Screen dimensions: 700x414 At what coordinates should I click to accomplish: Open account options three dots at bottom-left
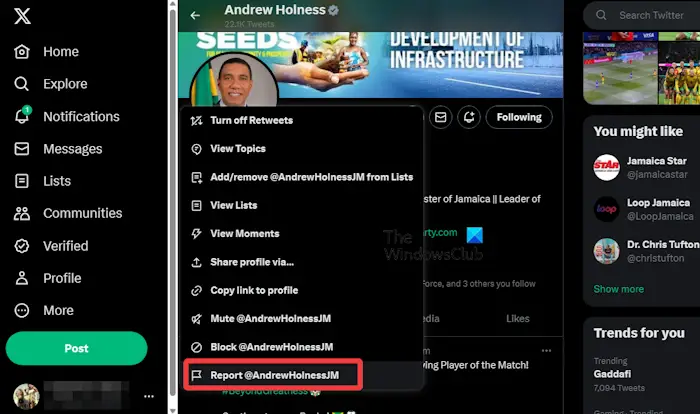click(x=149, y=396)
